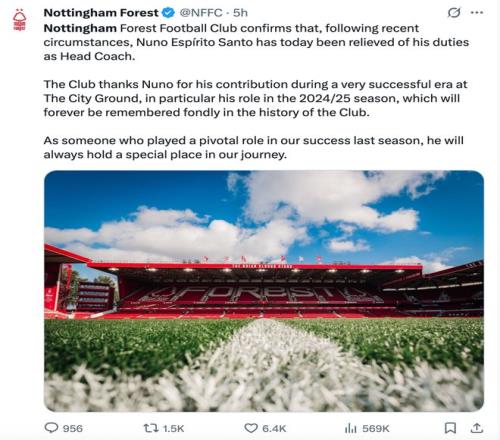View analytics icon showing 569K views

coord(350,428)
